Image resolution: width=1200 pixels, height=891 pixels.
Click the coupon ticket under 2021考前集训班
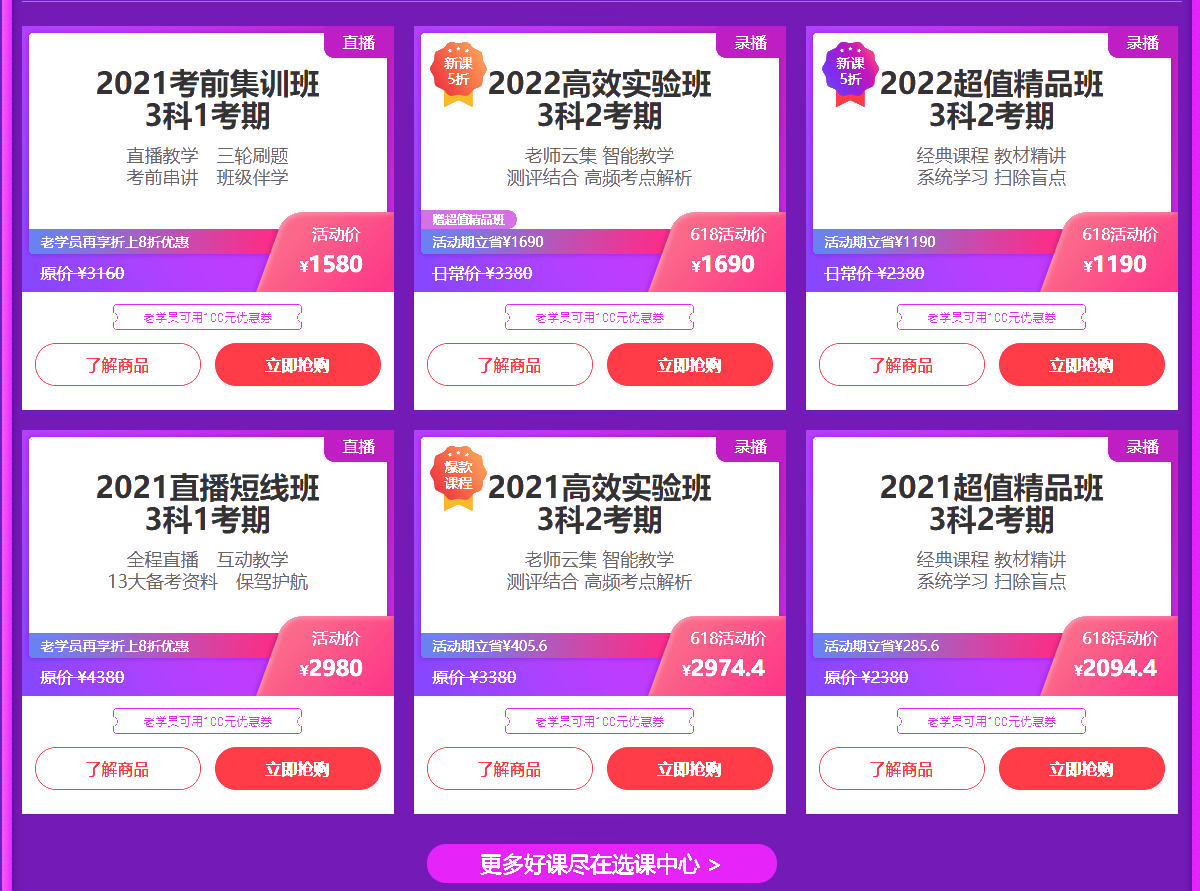click(207, 317)
